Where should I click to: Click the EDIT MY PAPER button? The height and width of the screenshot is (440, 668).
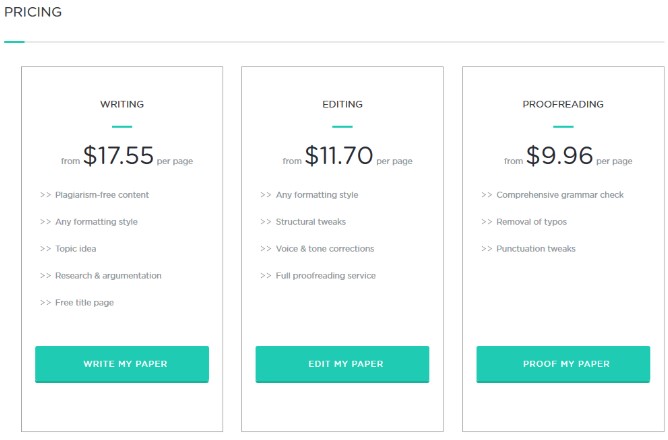click(342, 364)
